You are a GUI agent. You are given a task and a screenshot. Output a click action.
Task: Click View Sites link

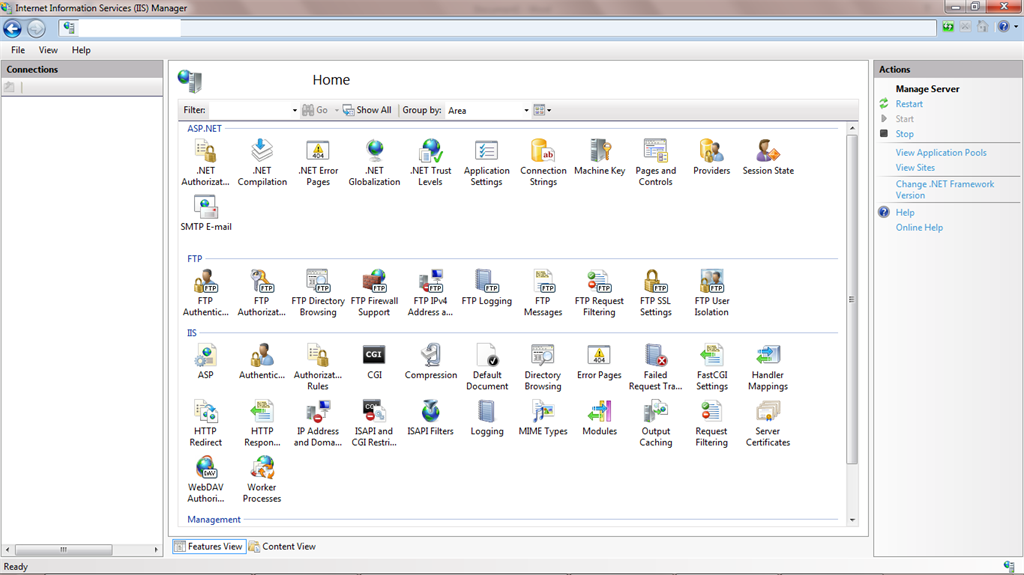tap(915, 168)
